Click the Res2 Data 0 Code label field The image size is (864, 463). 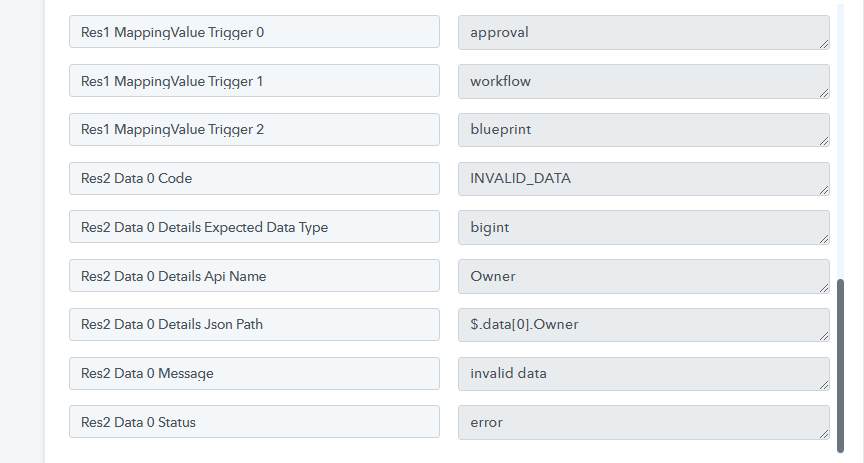point(254,178)
